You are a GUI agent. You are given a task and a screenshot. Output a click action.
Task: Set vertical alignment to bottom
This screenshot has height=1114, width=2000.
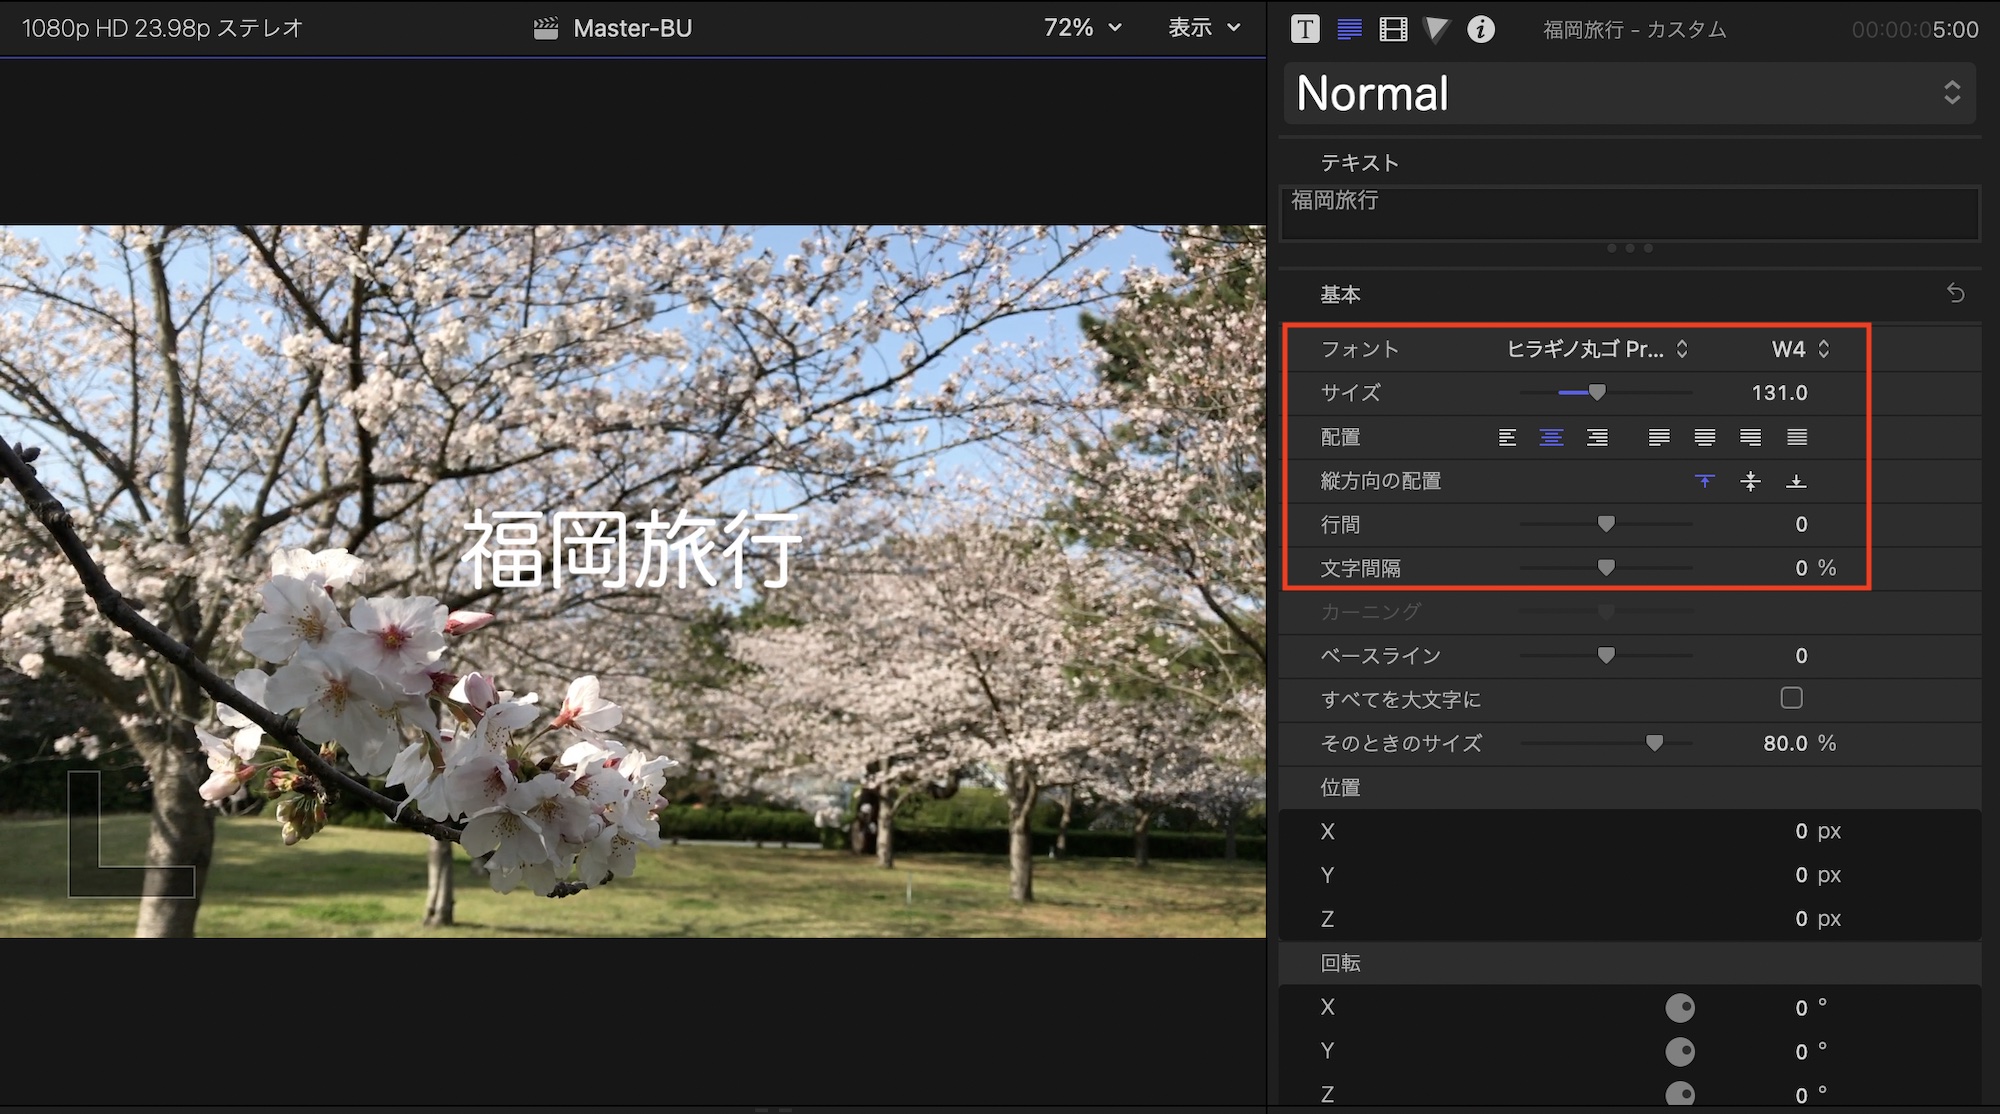[x=1796, y=481]
